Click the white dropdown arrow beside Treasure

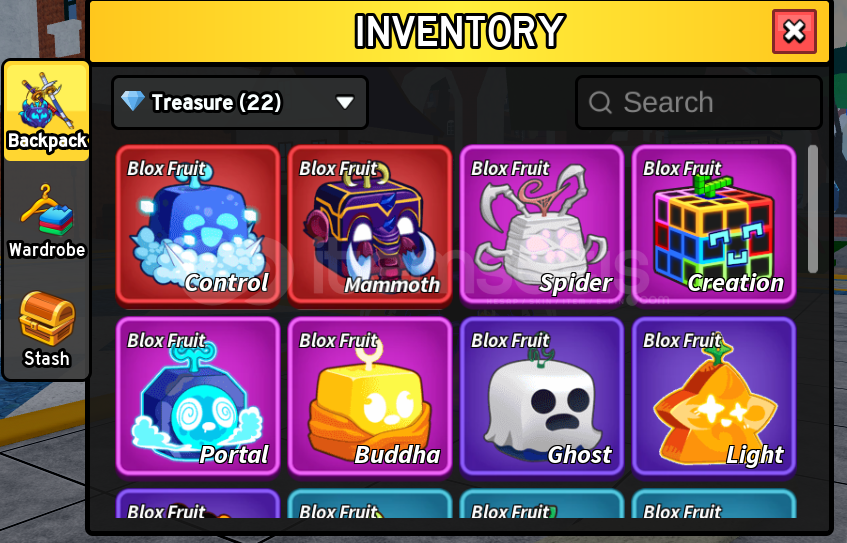[345, 102]
